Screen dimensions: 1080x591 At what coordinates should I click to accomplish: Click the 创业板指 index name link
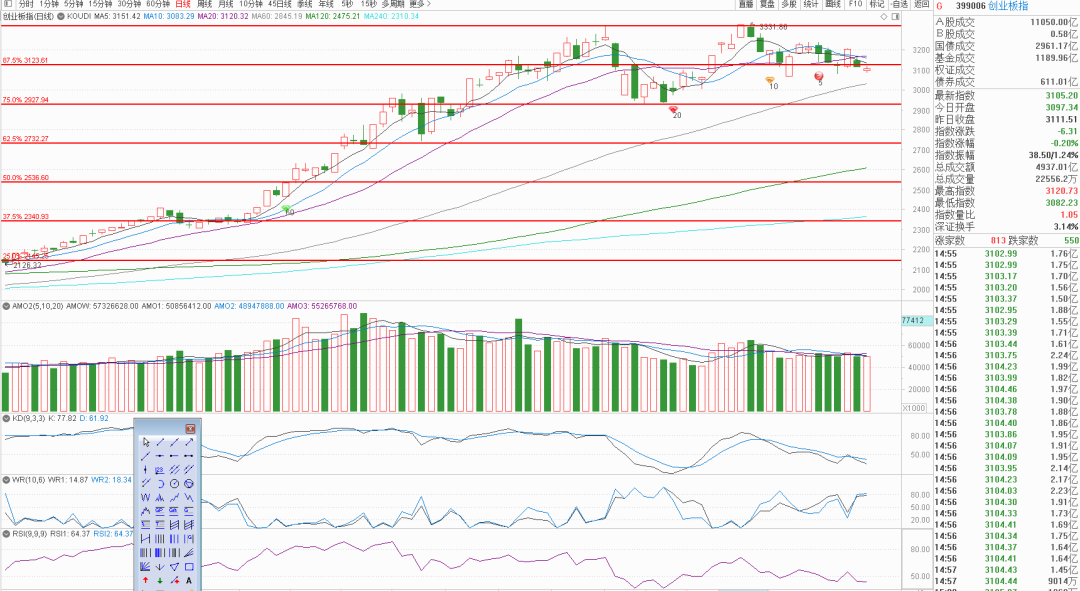tap(1008, 6)
